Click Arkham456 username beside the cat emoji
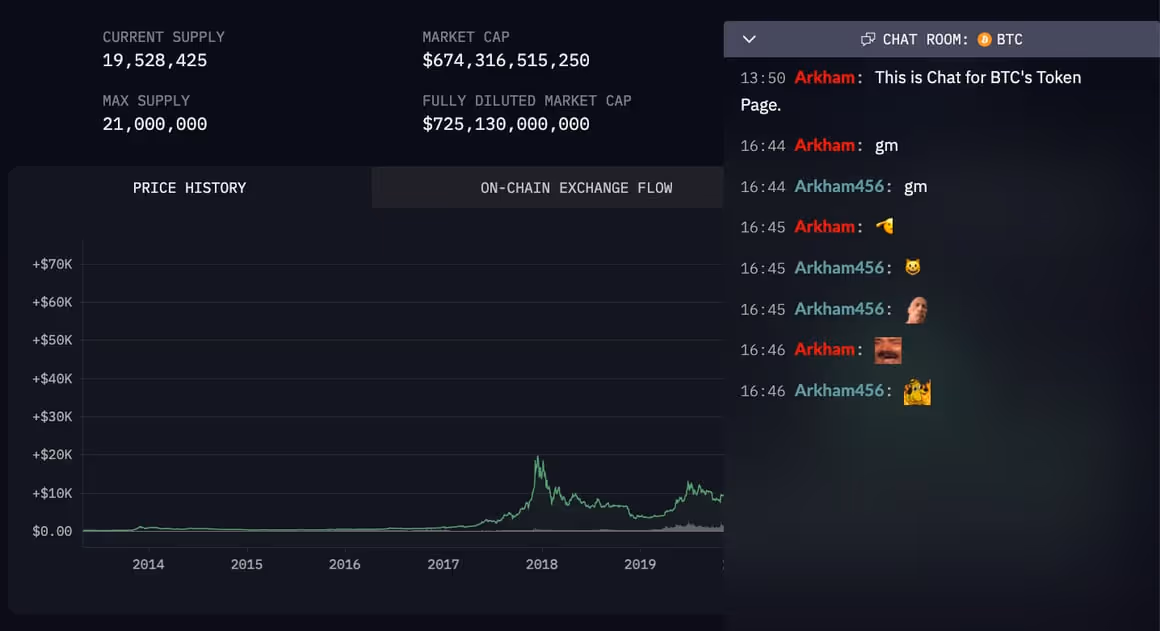The image size is (1160, 631). 839,268
